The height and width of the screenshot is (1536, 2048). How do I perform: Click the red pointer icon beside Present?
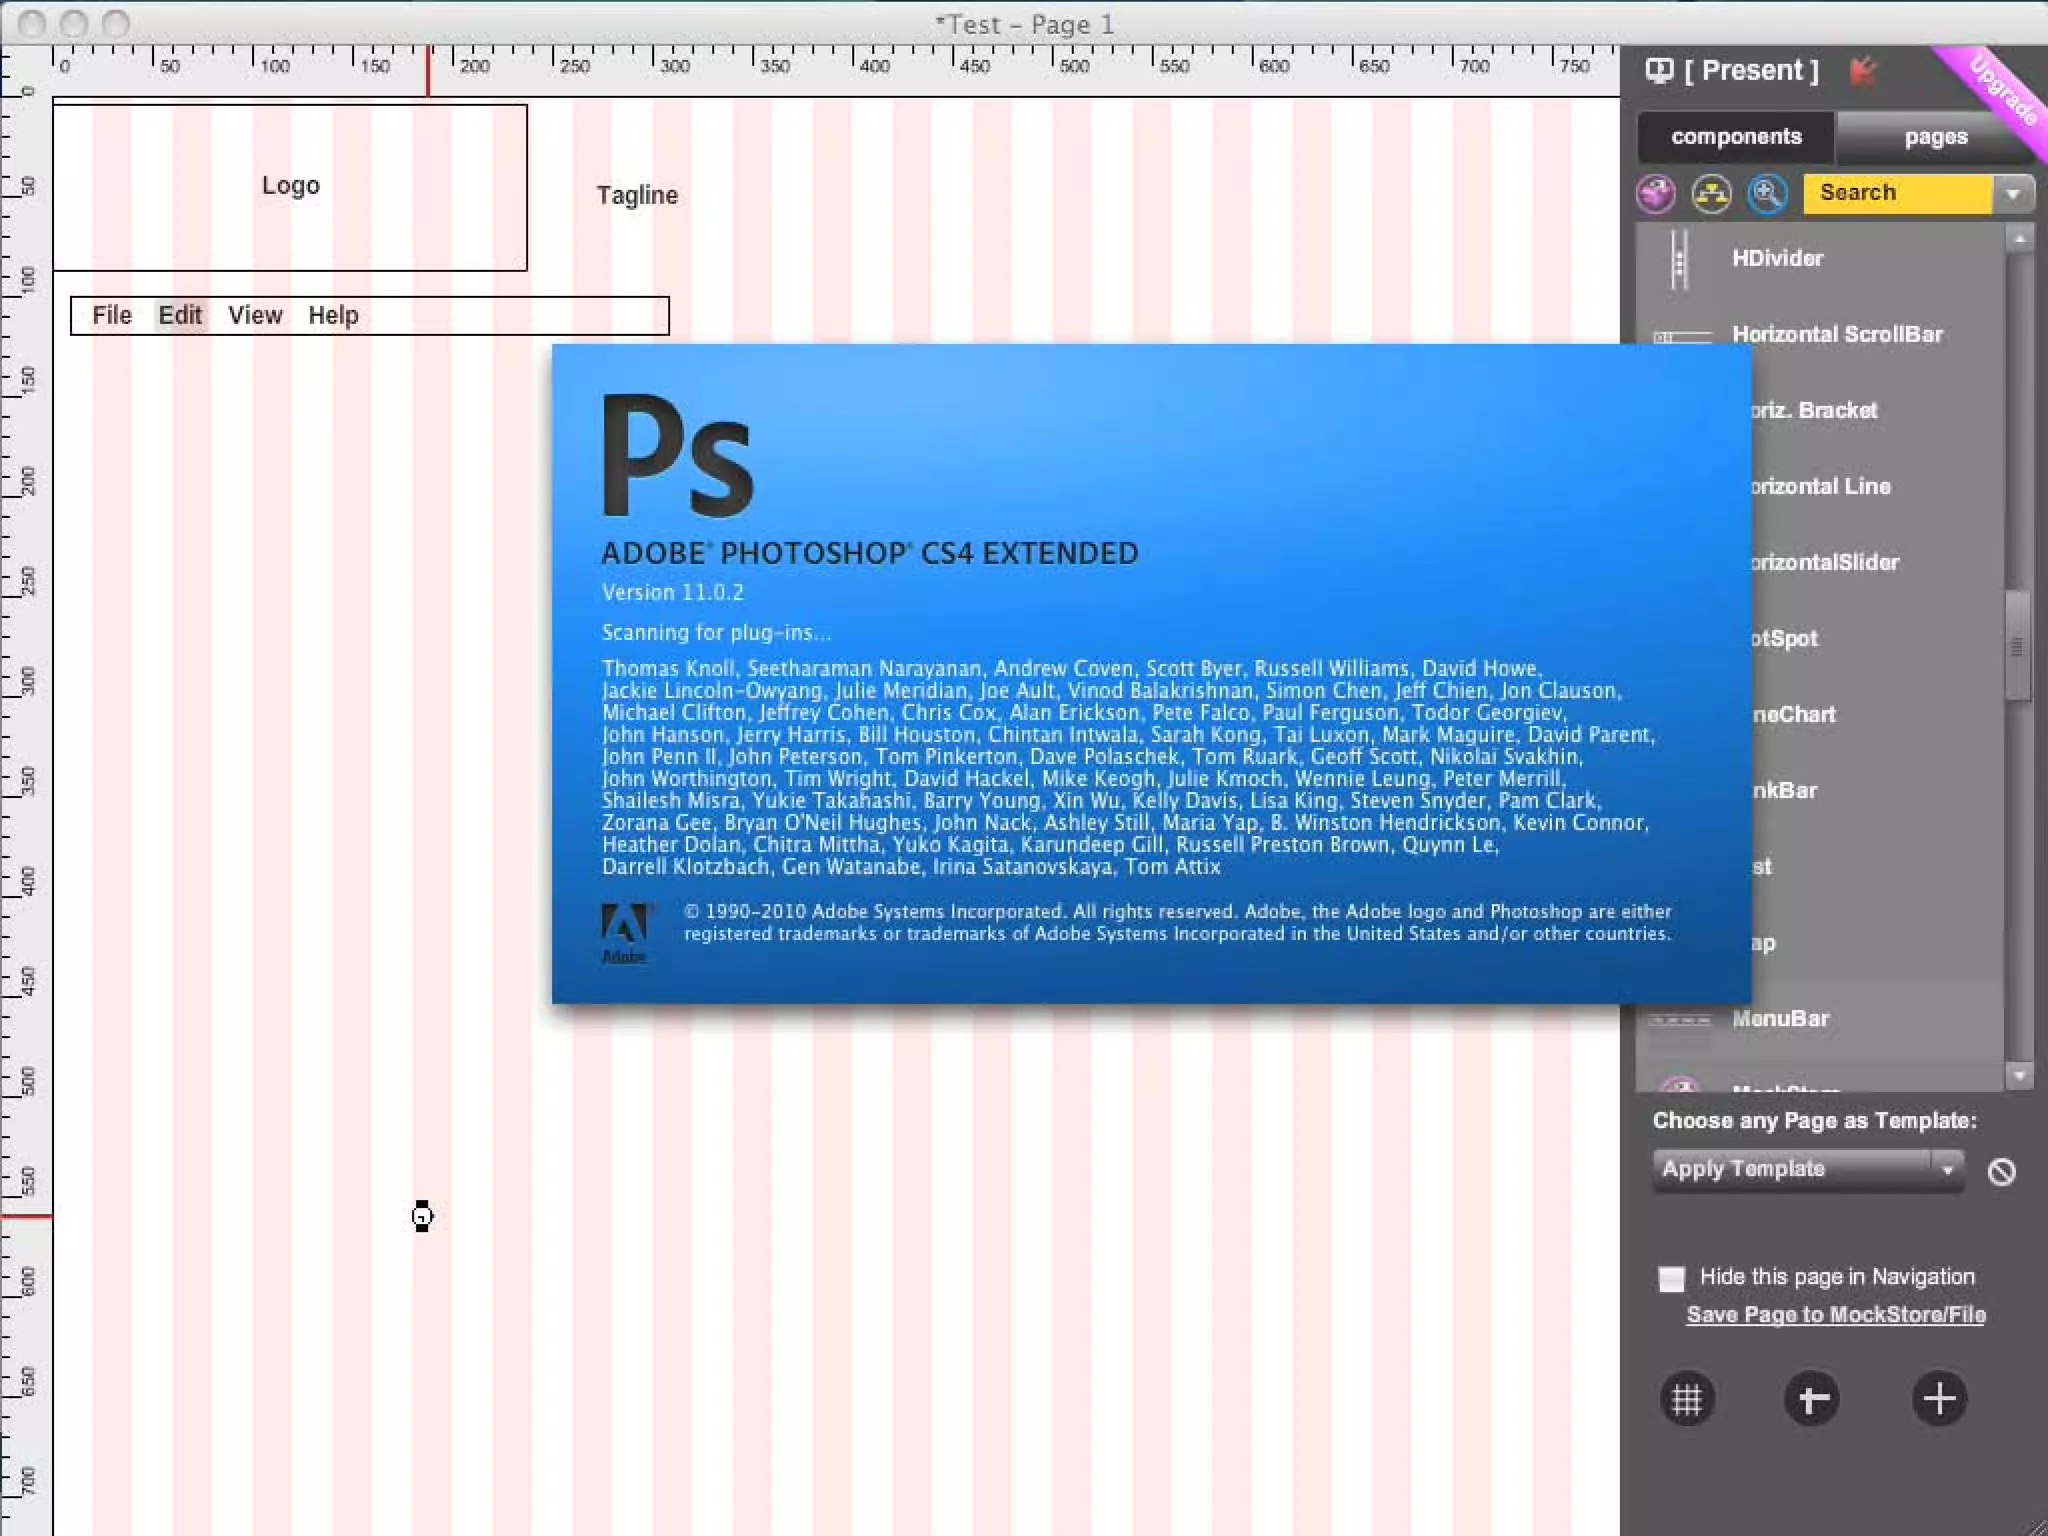(1861, 71)
